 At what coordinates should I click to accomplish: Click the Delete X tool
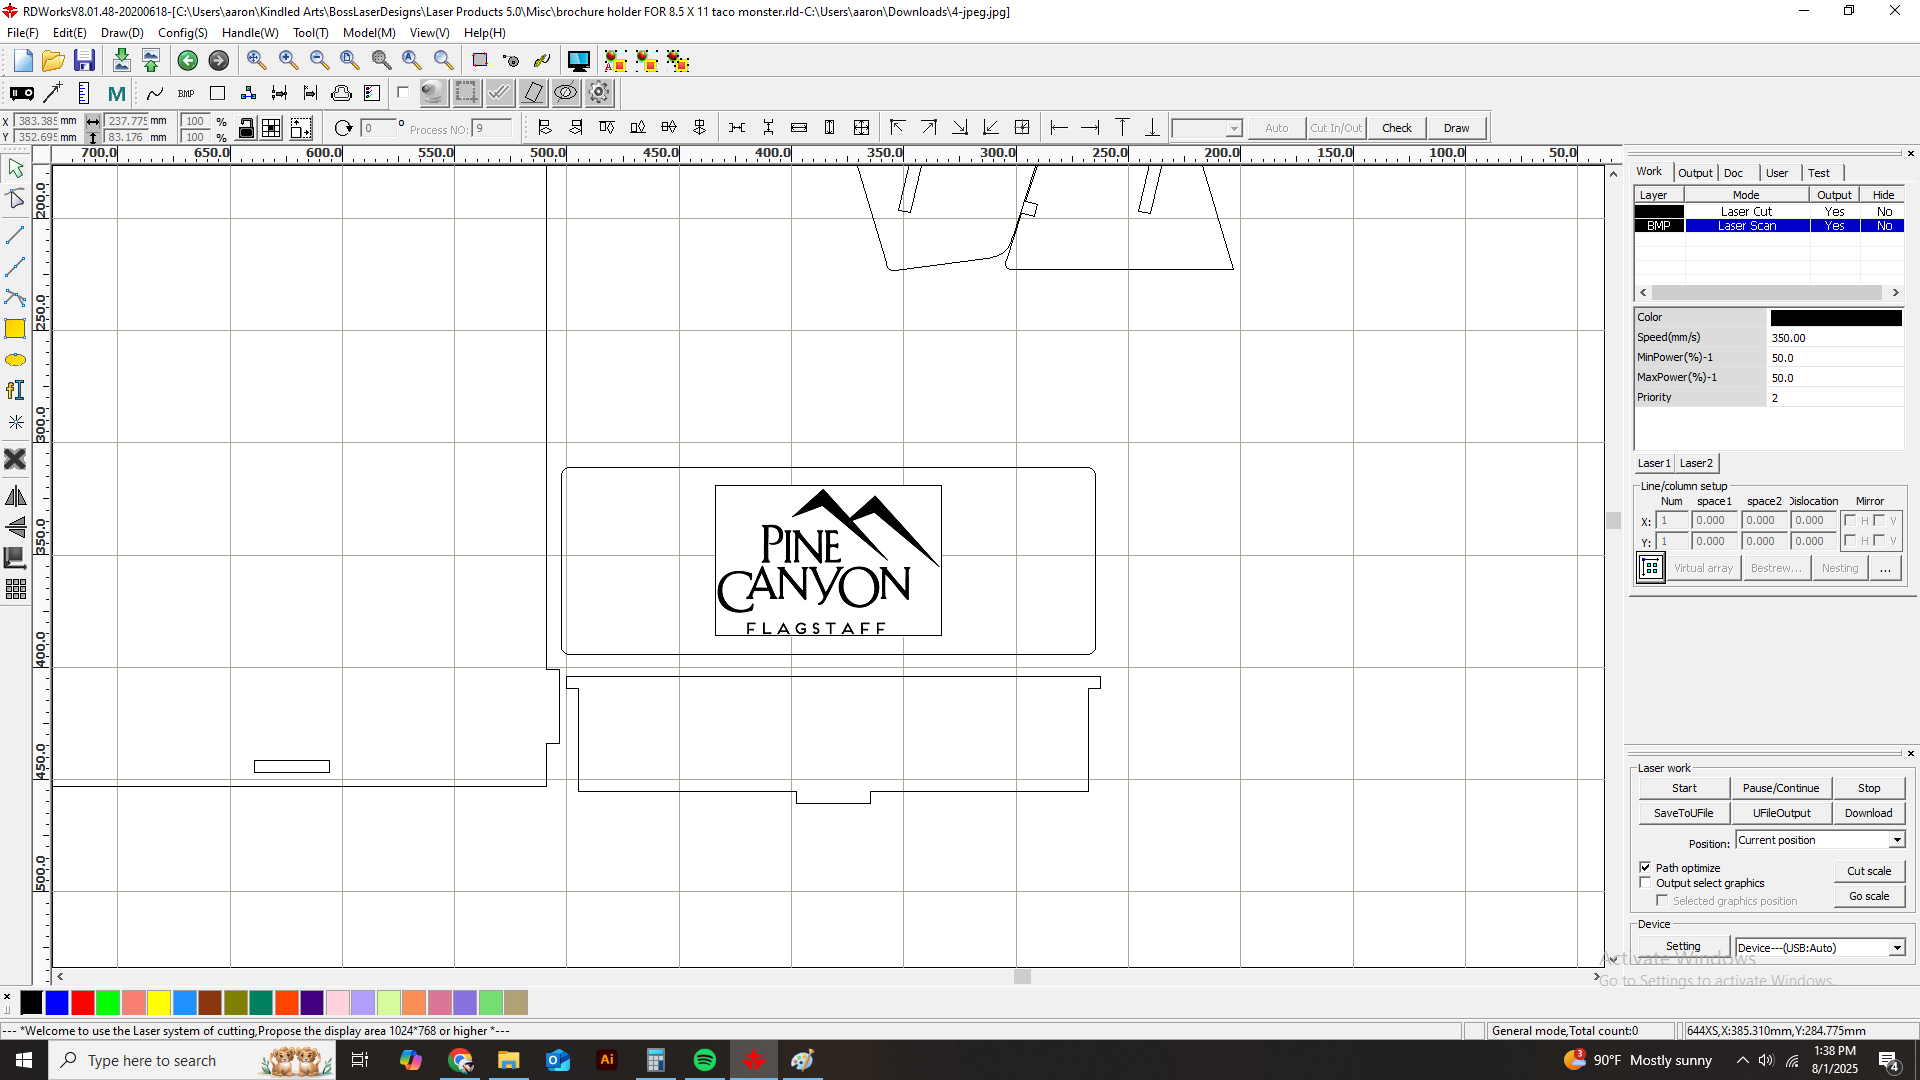click(15, 459)
